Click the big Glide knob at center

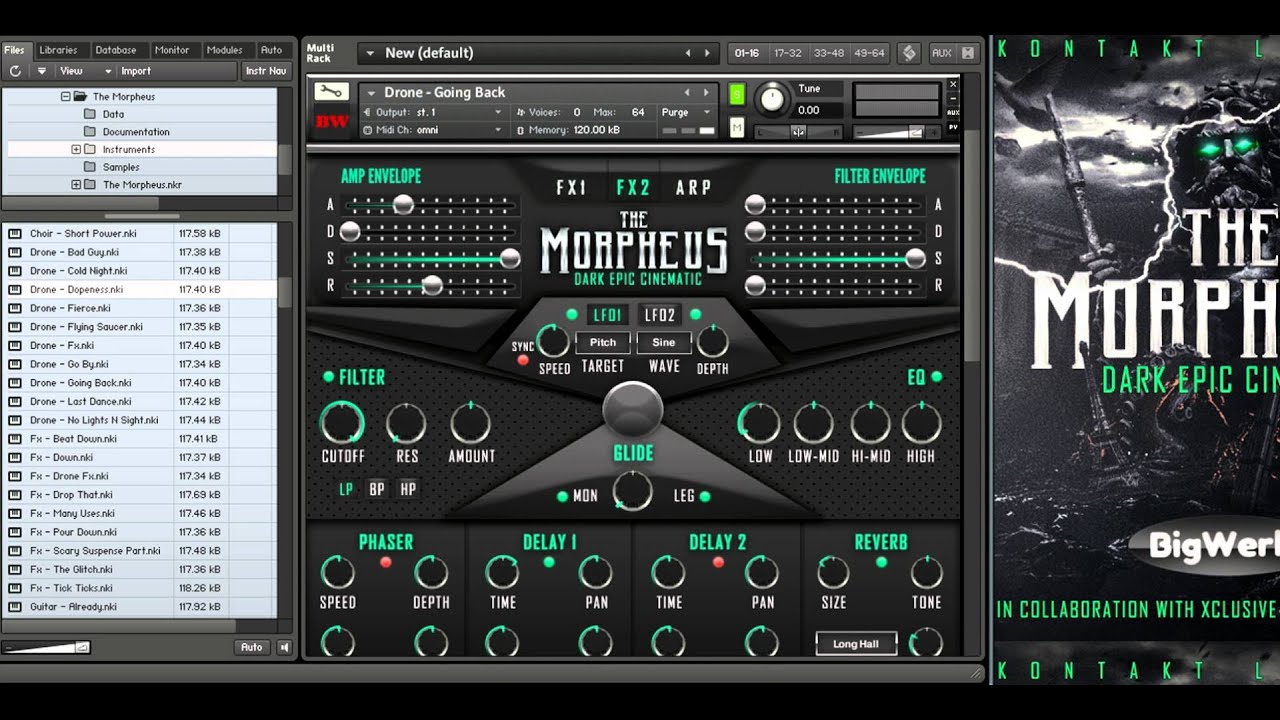point(633,409)
